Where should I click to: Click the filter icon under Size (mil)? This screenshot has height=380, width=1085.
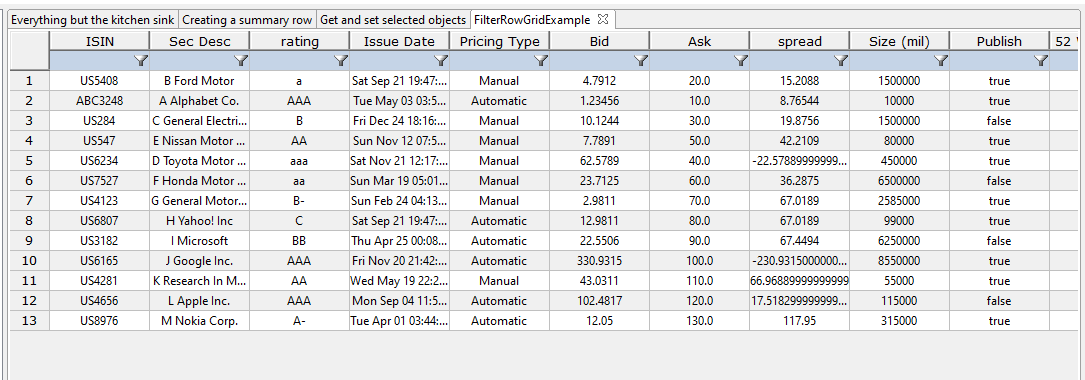[x=941, y=61]
